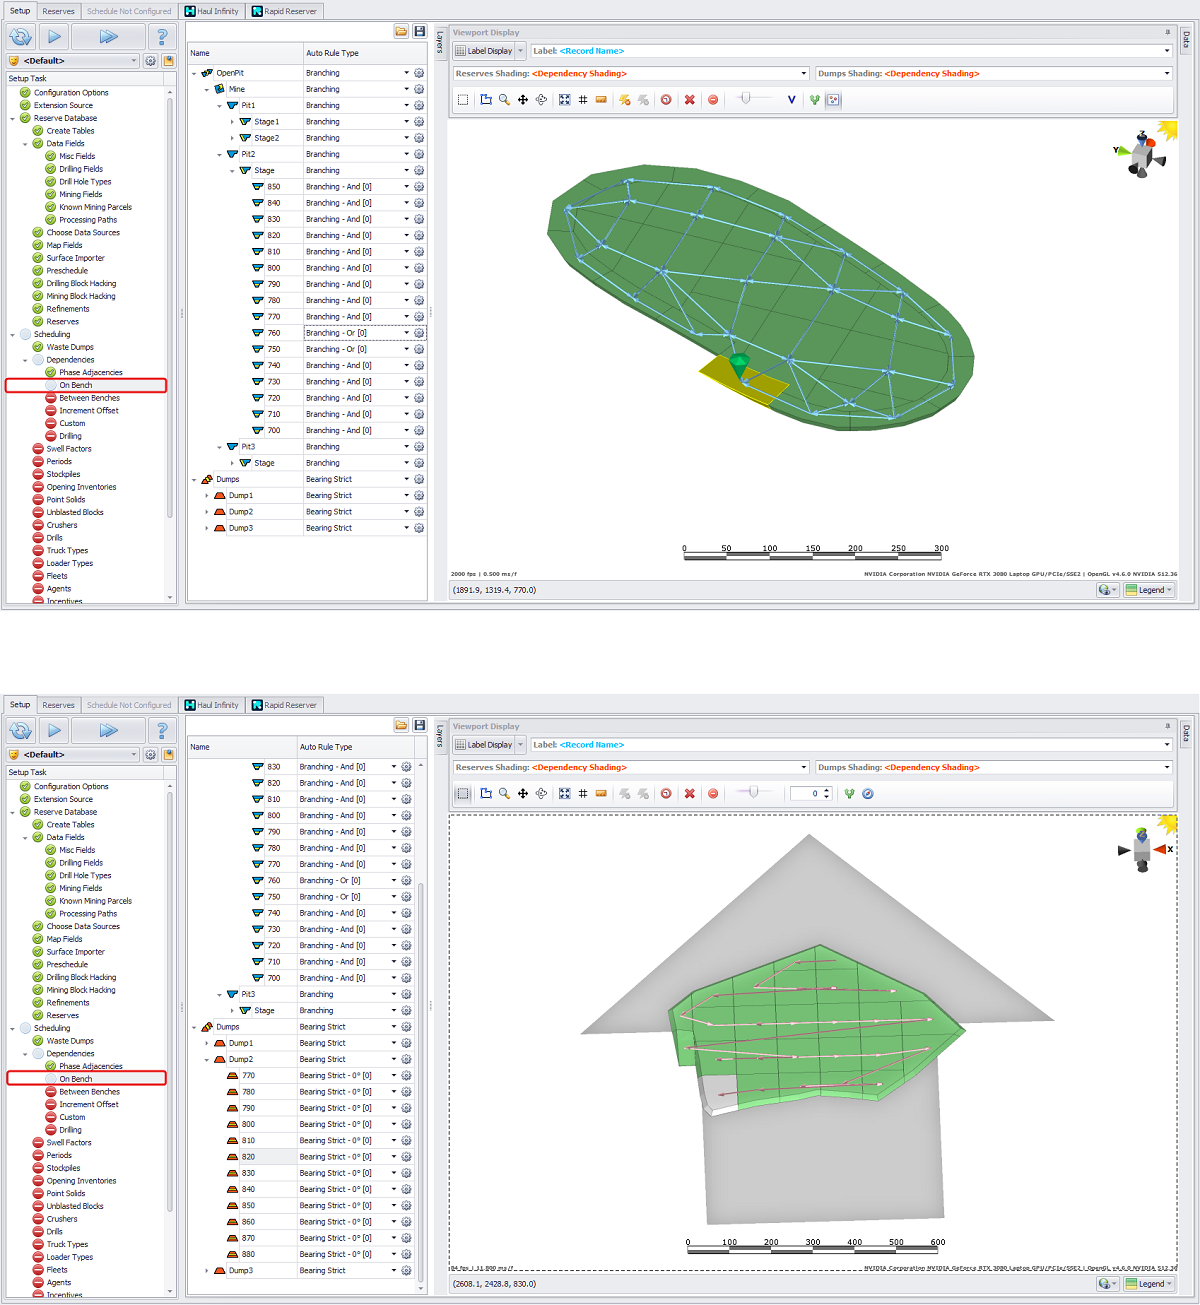Expand the Stage1 tree node

[233, 122]
